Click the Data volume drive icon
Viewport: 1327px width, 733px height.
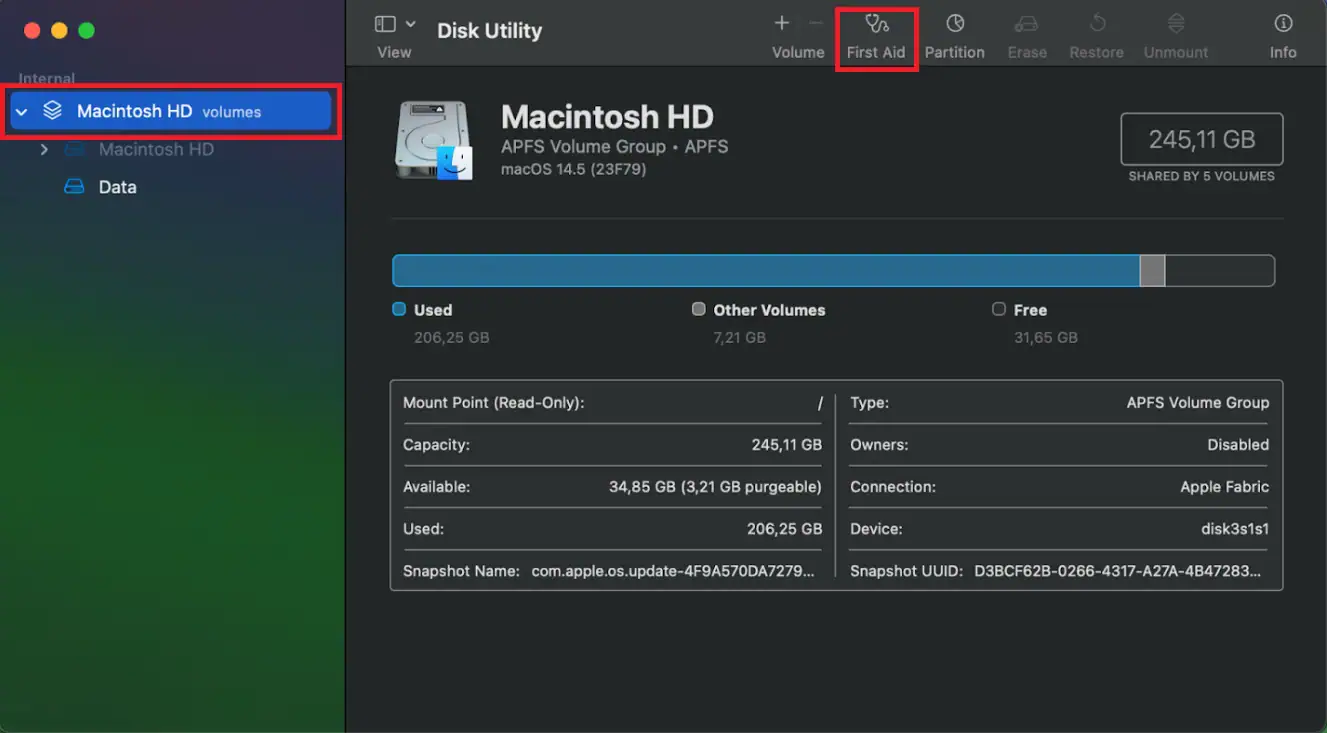(74, 187)
